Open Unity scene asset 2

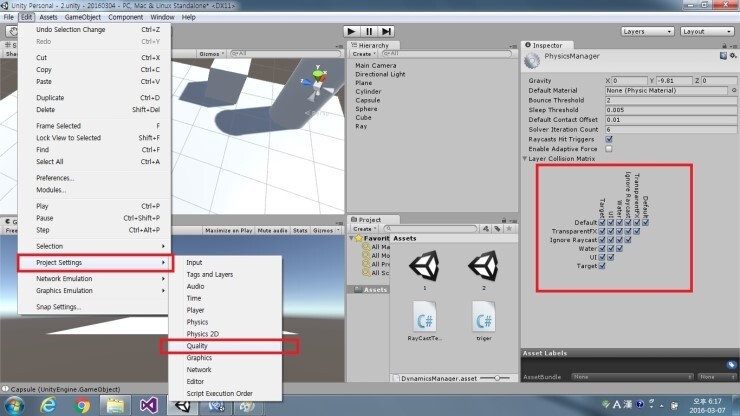click(483, 266)
